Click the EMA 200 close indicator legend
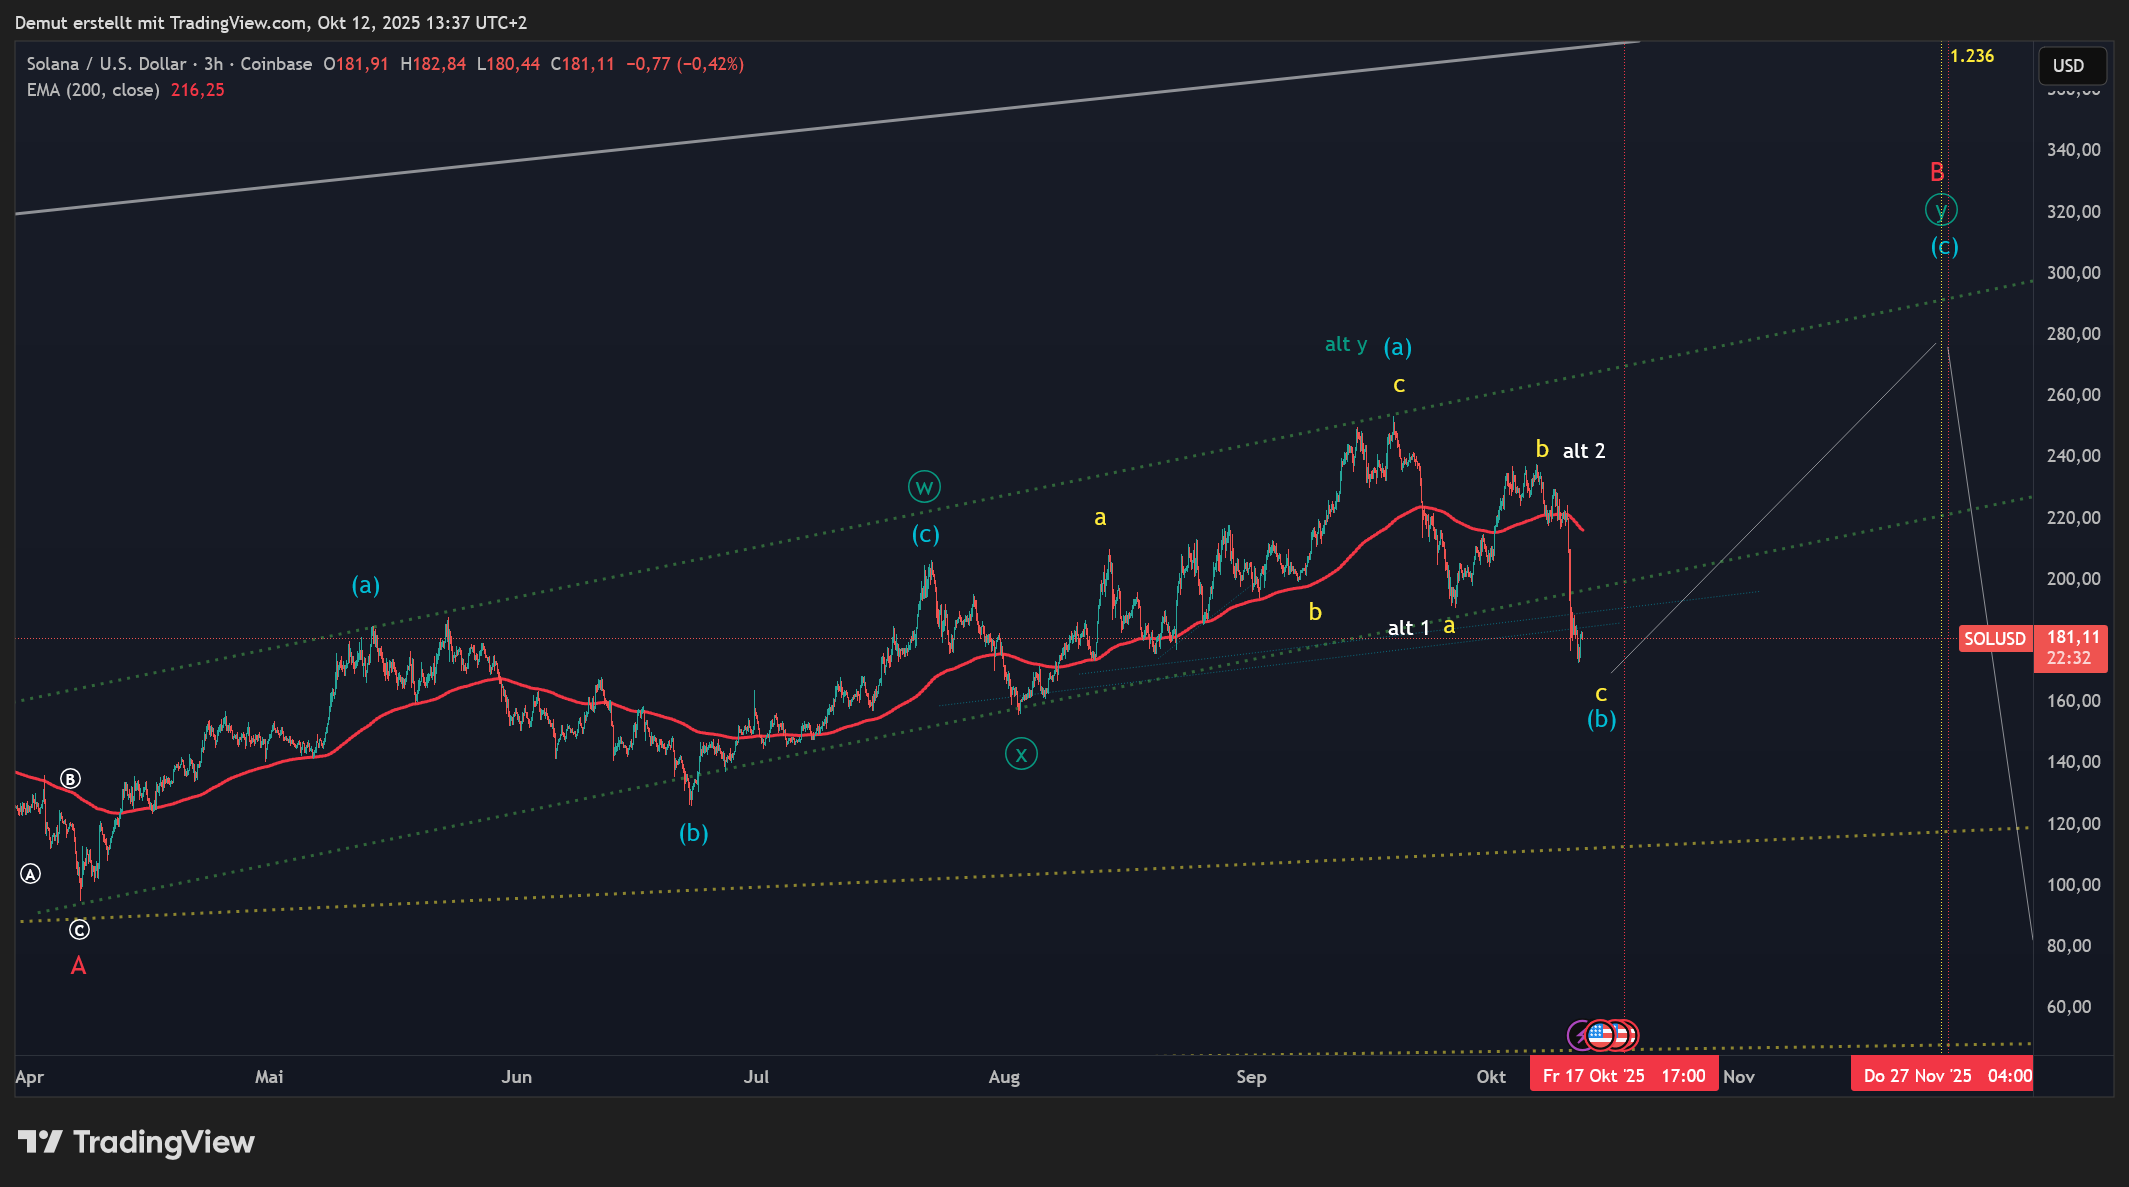The width and height of the screenshot is (2129, 1187). (x=93, y=90)
